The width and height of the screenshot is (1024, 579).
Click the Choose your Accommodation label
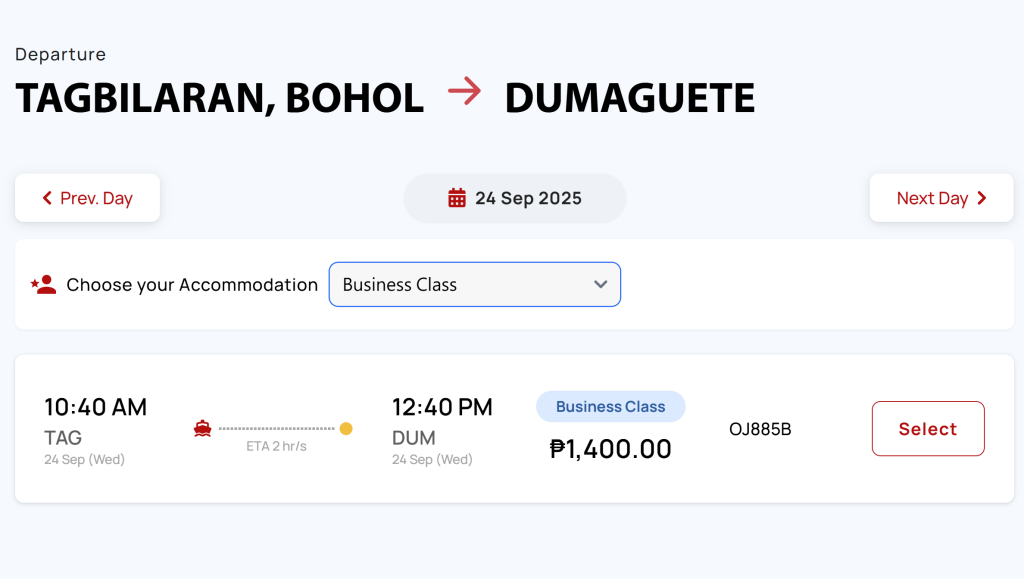(x=192, y=285)
